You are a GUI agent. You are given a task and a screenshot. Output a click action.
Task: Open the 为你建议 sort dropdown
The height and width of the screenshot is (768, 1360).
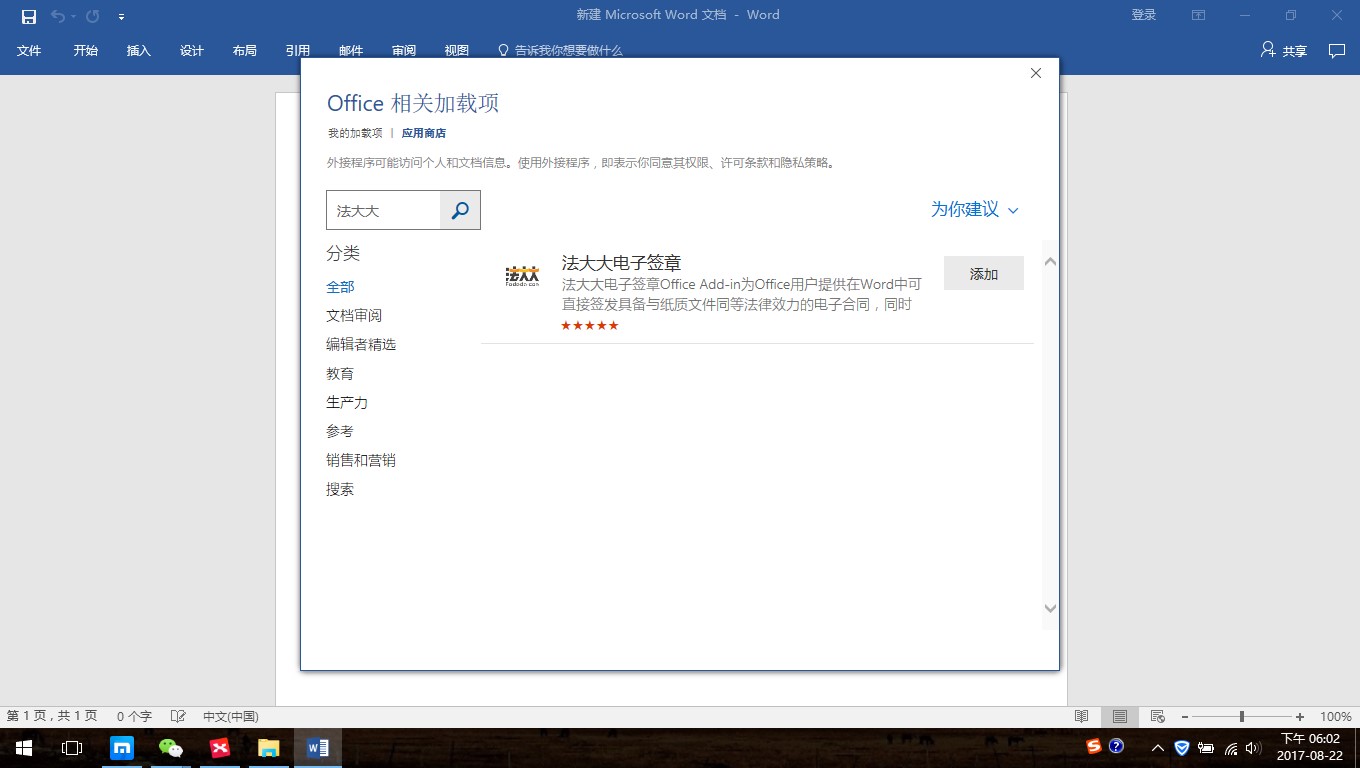pos(975,209)
